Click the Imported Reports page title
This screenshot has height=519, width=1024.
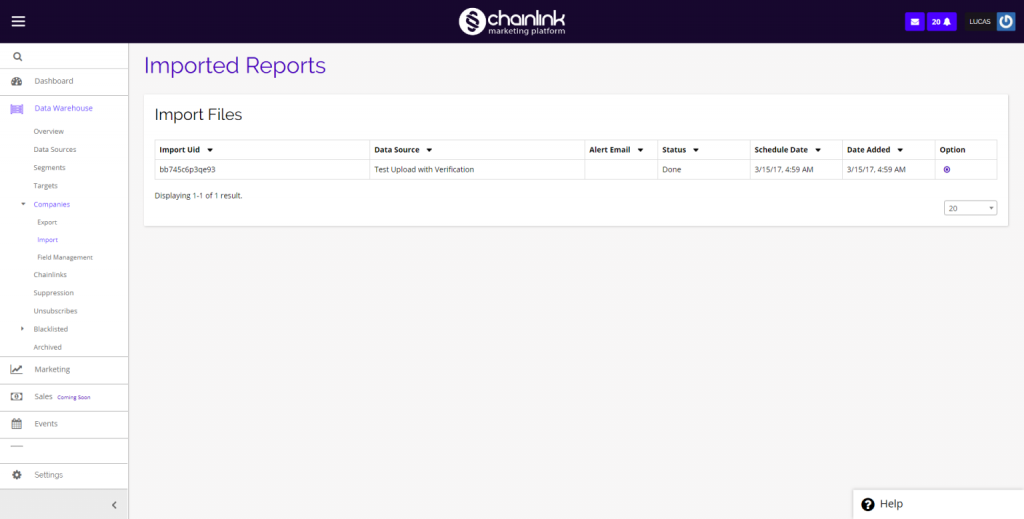tap(235, 66)
